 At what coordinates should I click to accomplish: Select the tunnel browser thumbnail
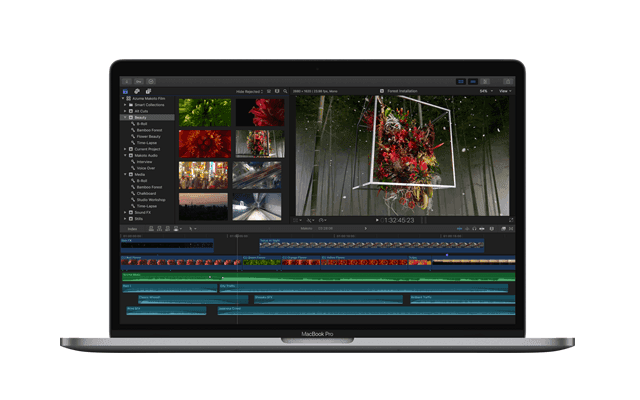[x=257, y=207]
